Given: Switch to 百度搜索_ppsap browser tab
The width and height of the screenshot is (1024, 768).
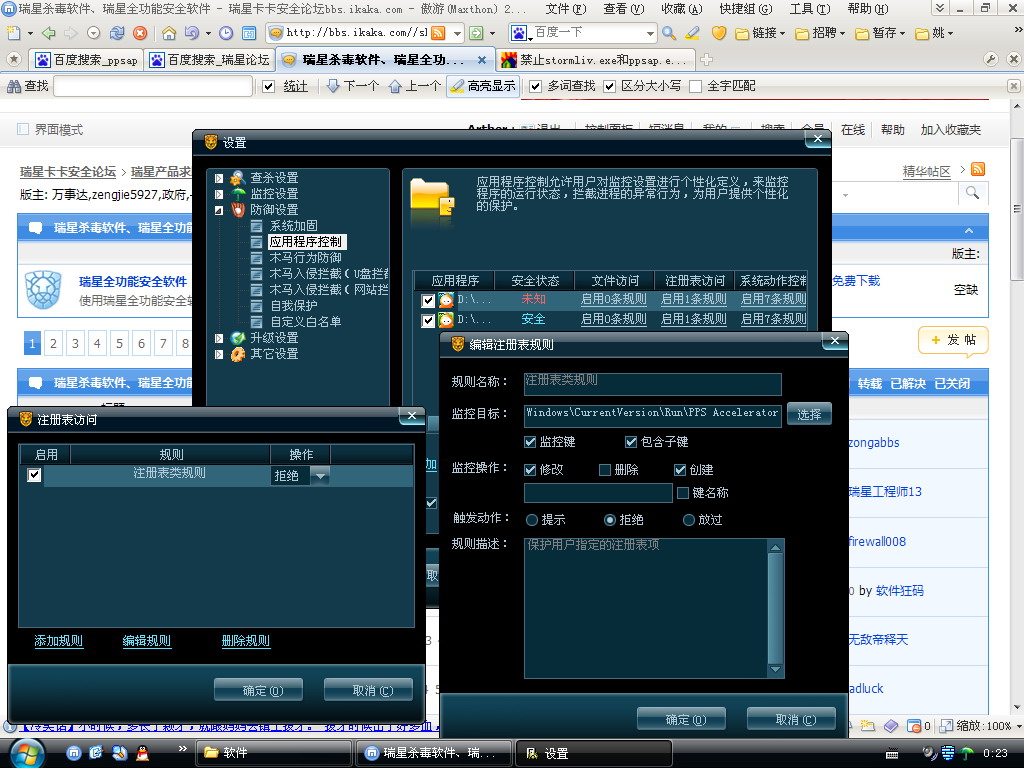Looking at the screenshot, I should coord(87,60).
